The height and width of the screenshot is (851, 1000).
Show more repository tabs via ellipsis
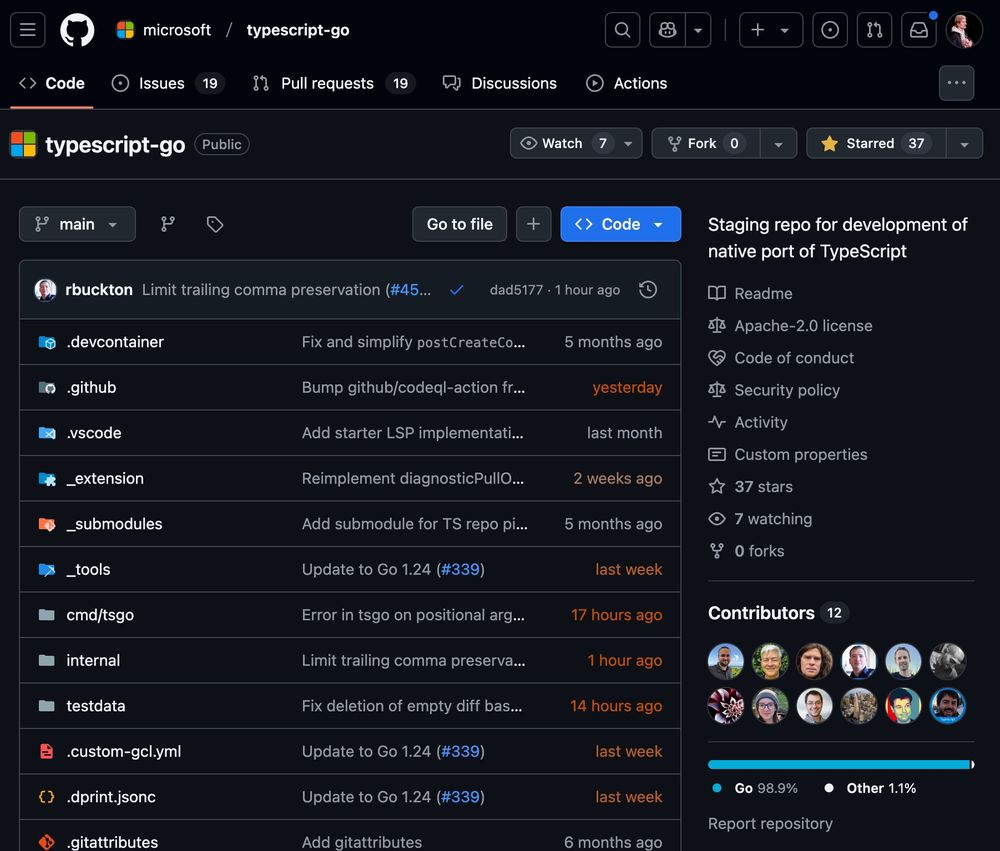tap(956, 83)
